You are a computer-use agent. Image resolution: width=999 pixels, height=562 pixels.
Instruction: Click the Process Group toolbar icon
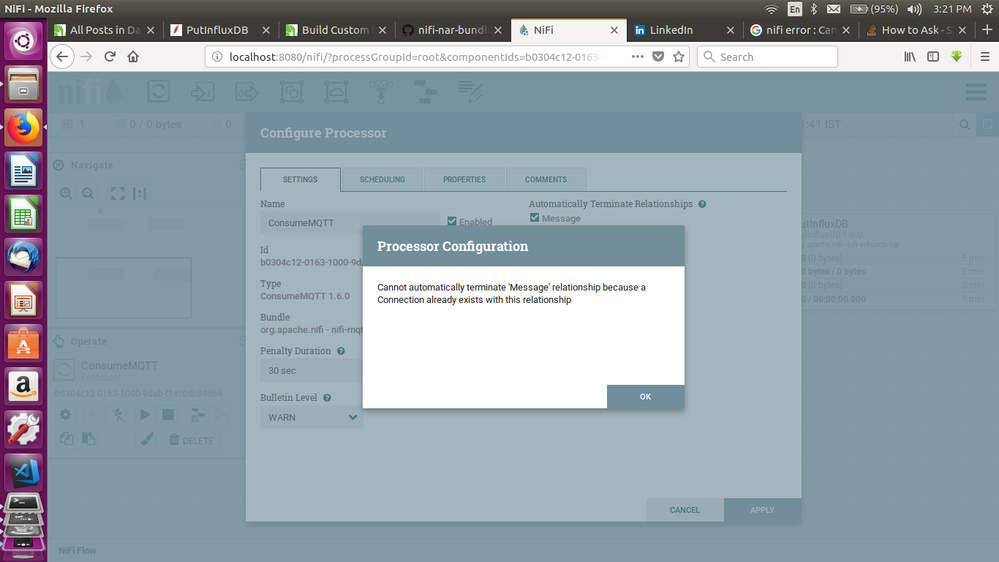[x=292, y=92]
